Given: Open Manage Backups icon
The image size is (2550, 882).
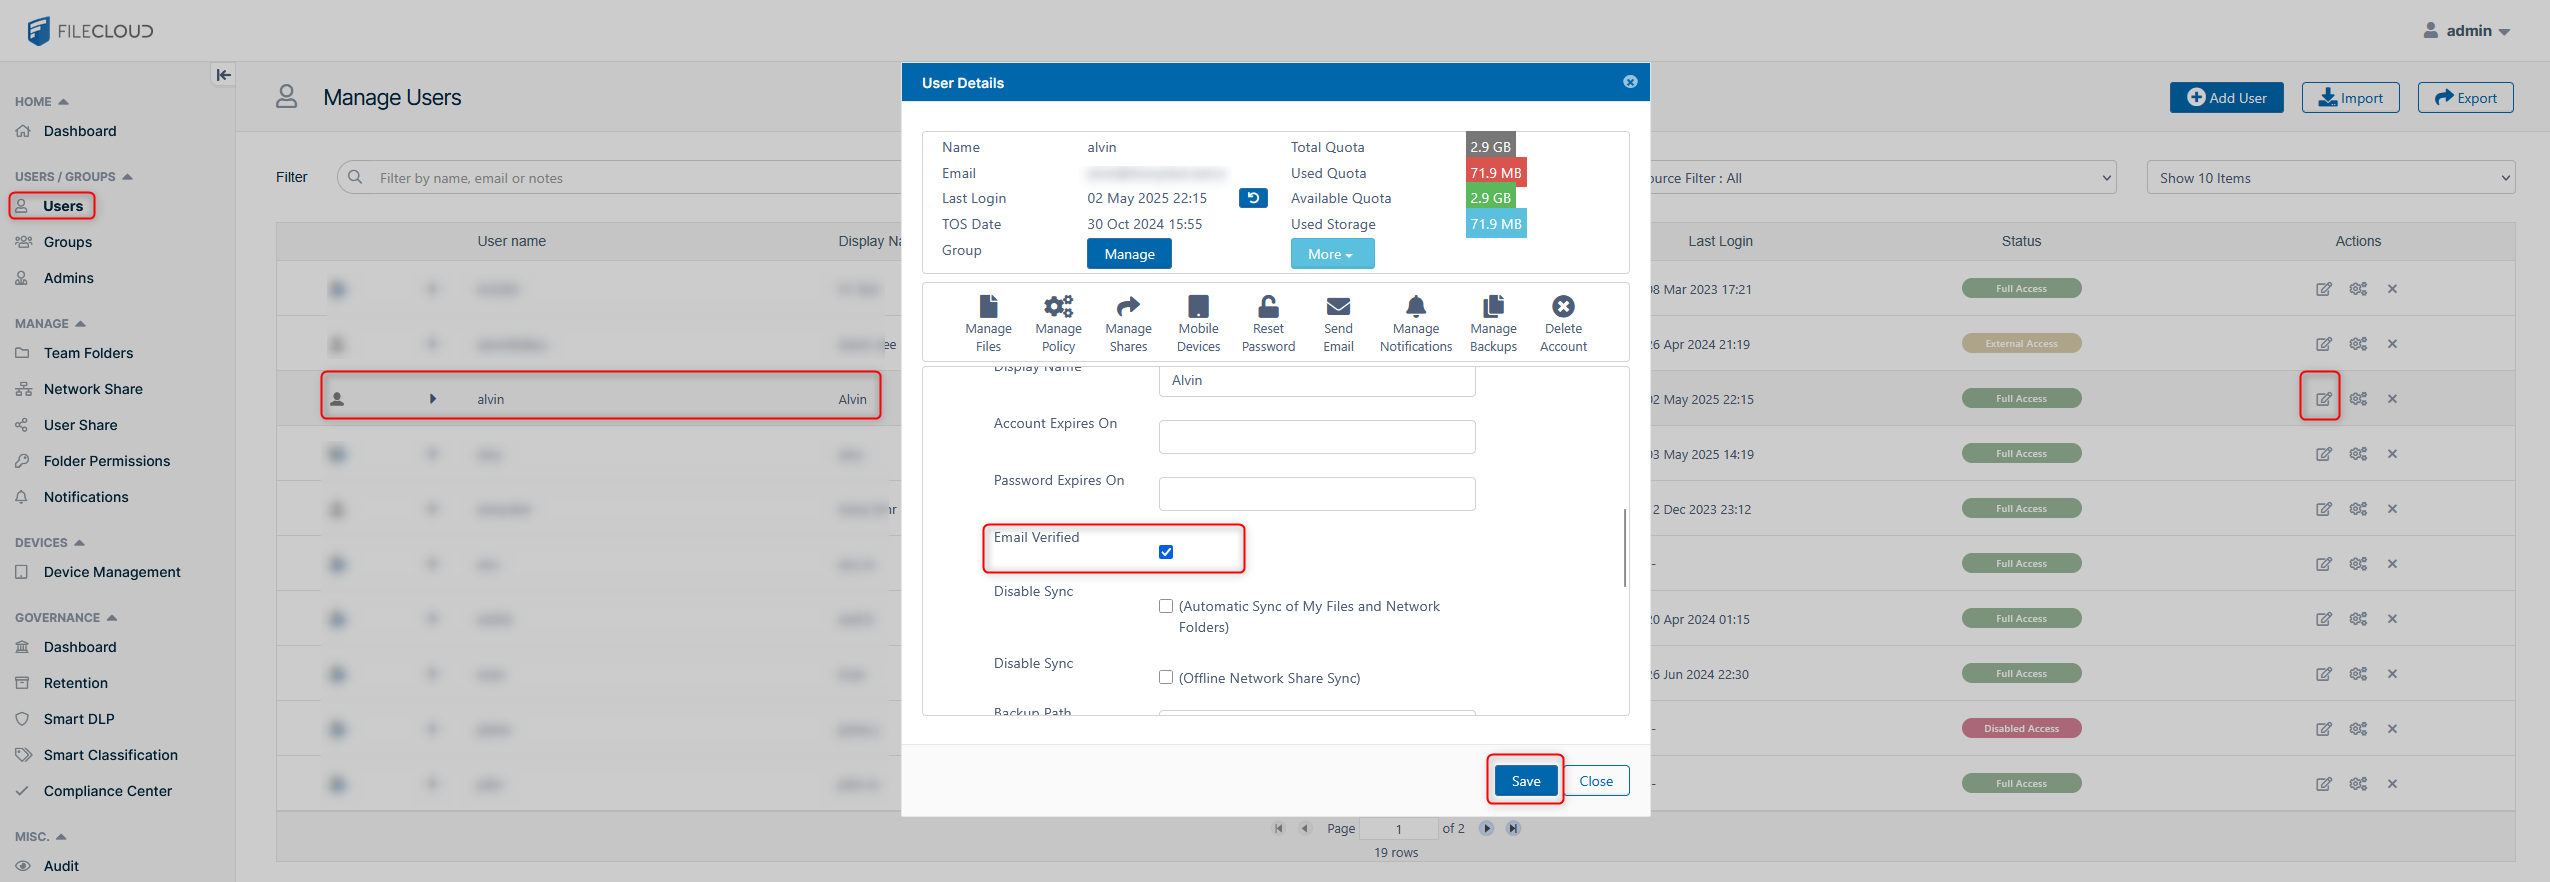Looking at the screenshot, I should point(1493,323).
